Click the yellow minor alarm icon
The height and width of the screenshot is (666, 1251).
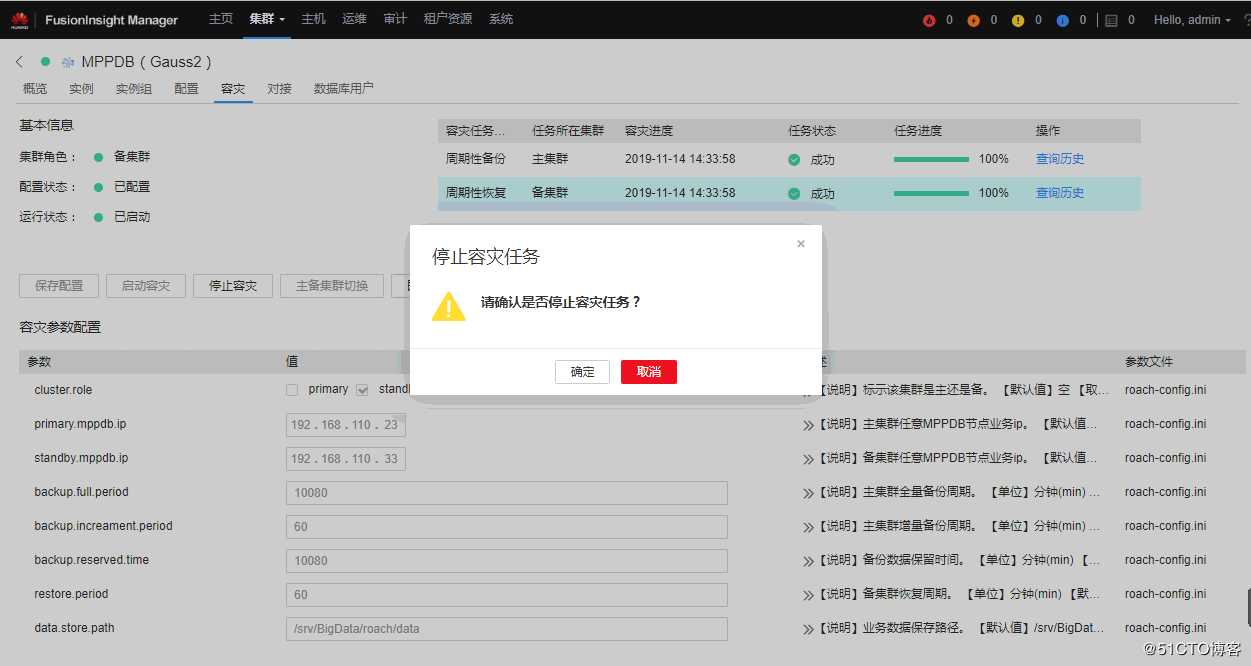tap(1019, 18)
